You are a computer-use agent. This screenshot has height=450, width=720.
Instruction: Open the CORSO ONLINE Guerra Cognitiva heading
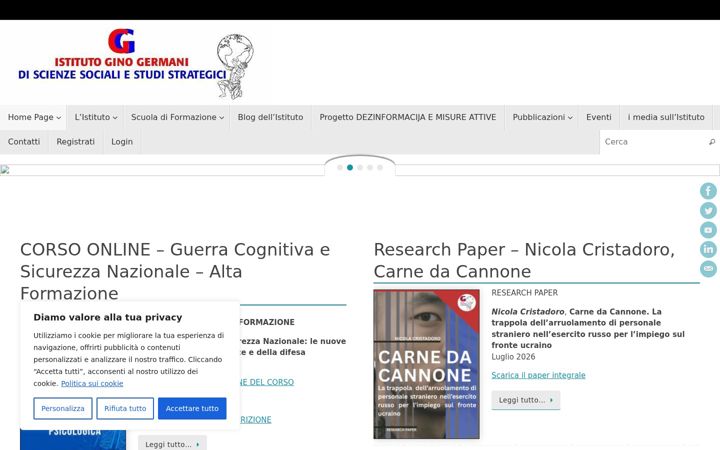175,271
